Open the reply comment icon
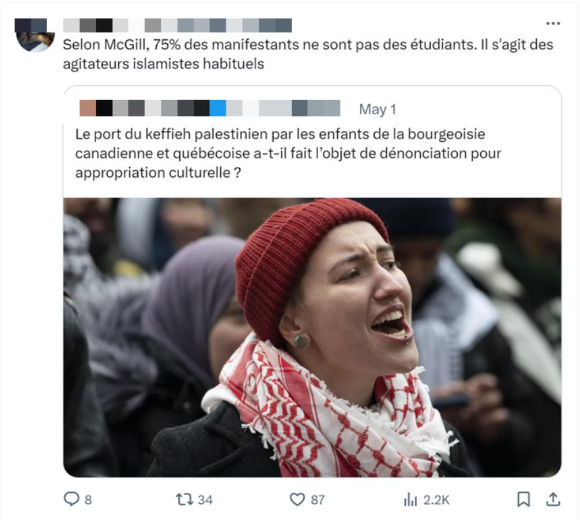This screenshot has height=520, width=580. click(x=71, y=499)
